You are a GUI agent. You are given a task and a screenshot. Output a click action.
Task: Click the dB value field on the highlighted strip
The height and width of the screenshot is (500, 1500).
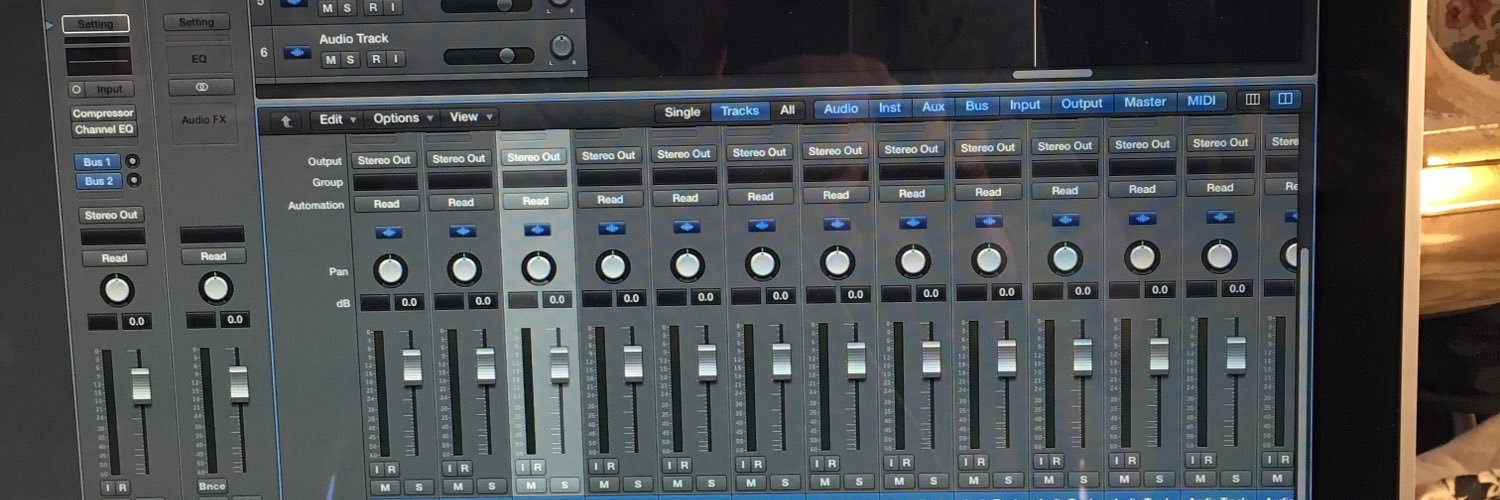point(557,300)
